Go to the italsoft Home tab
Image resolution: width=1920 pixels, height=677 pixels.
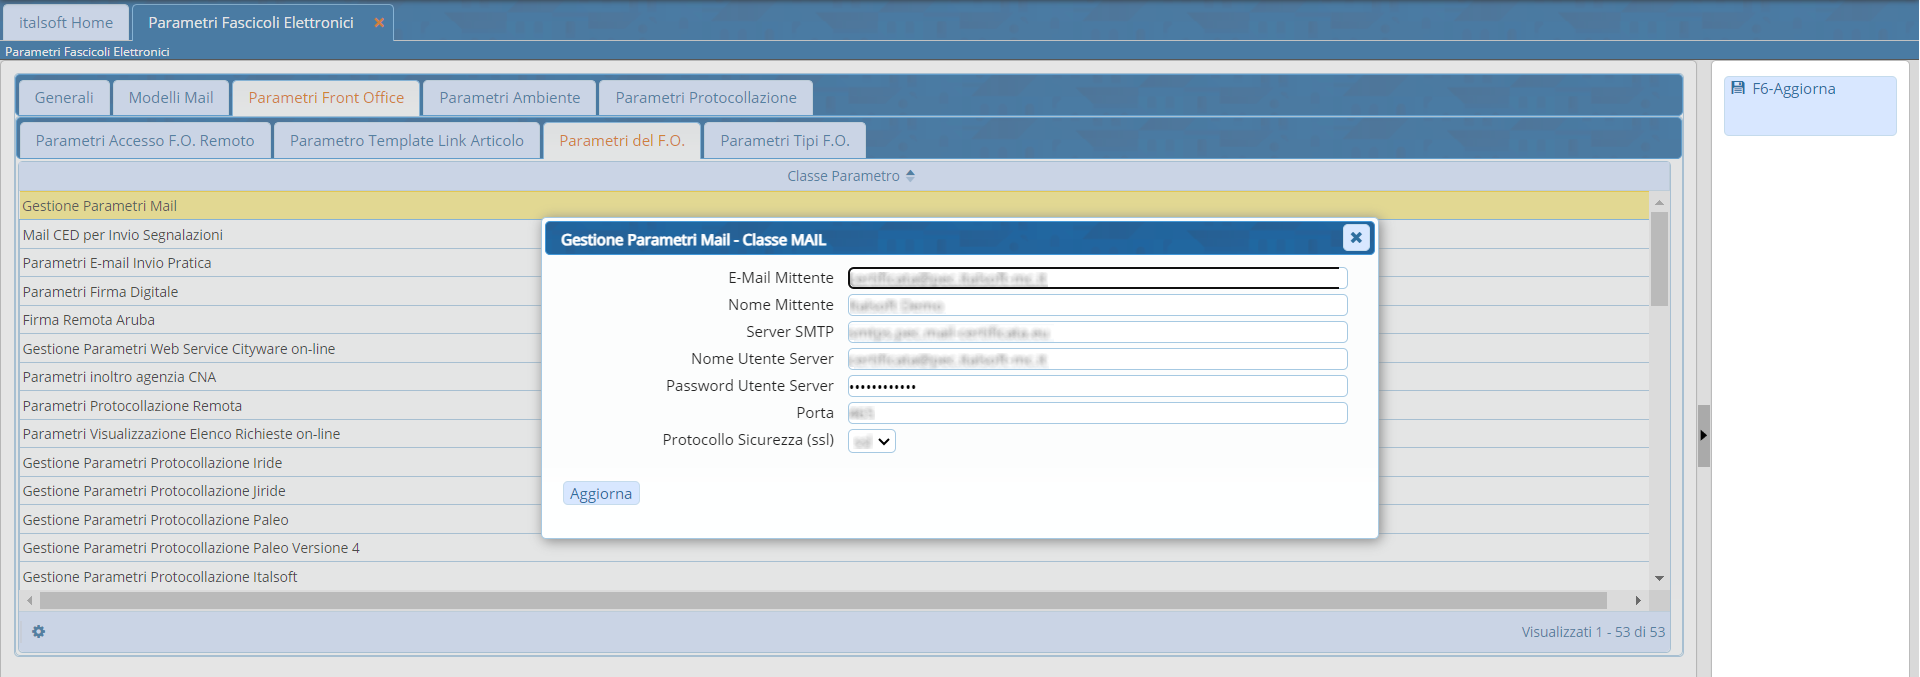(66, 23)
